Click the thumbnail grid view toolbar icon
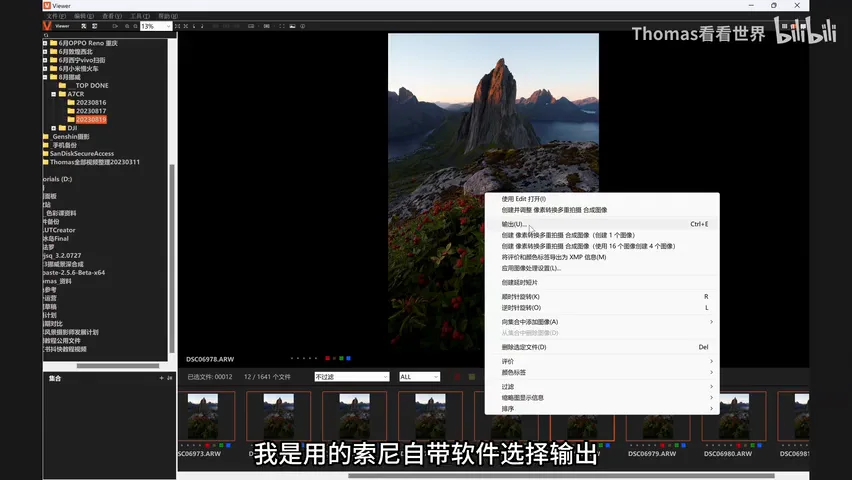Screen dimensions: 852x480 281,26
